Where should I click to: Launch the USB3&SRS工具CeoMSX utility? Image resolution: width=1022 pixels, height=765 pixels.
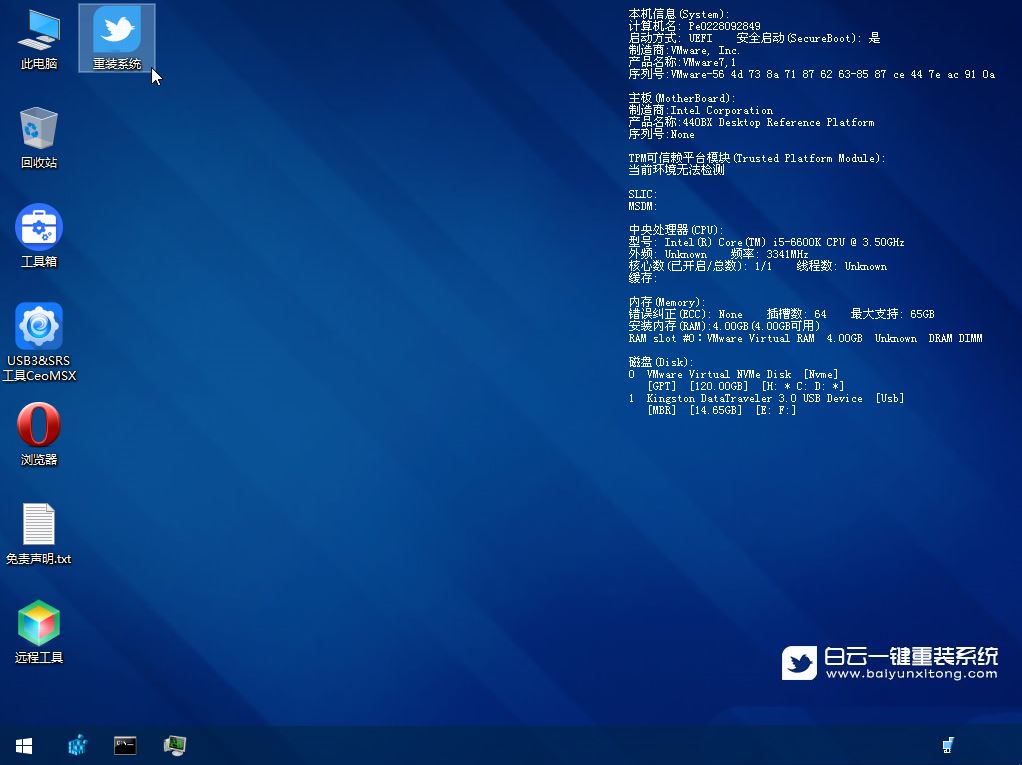tap(38, 330)
